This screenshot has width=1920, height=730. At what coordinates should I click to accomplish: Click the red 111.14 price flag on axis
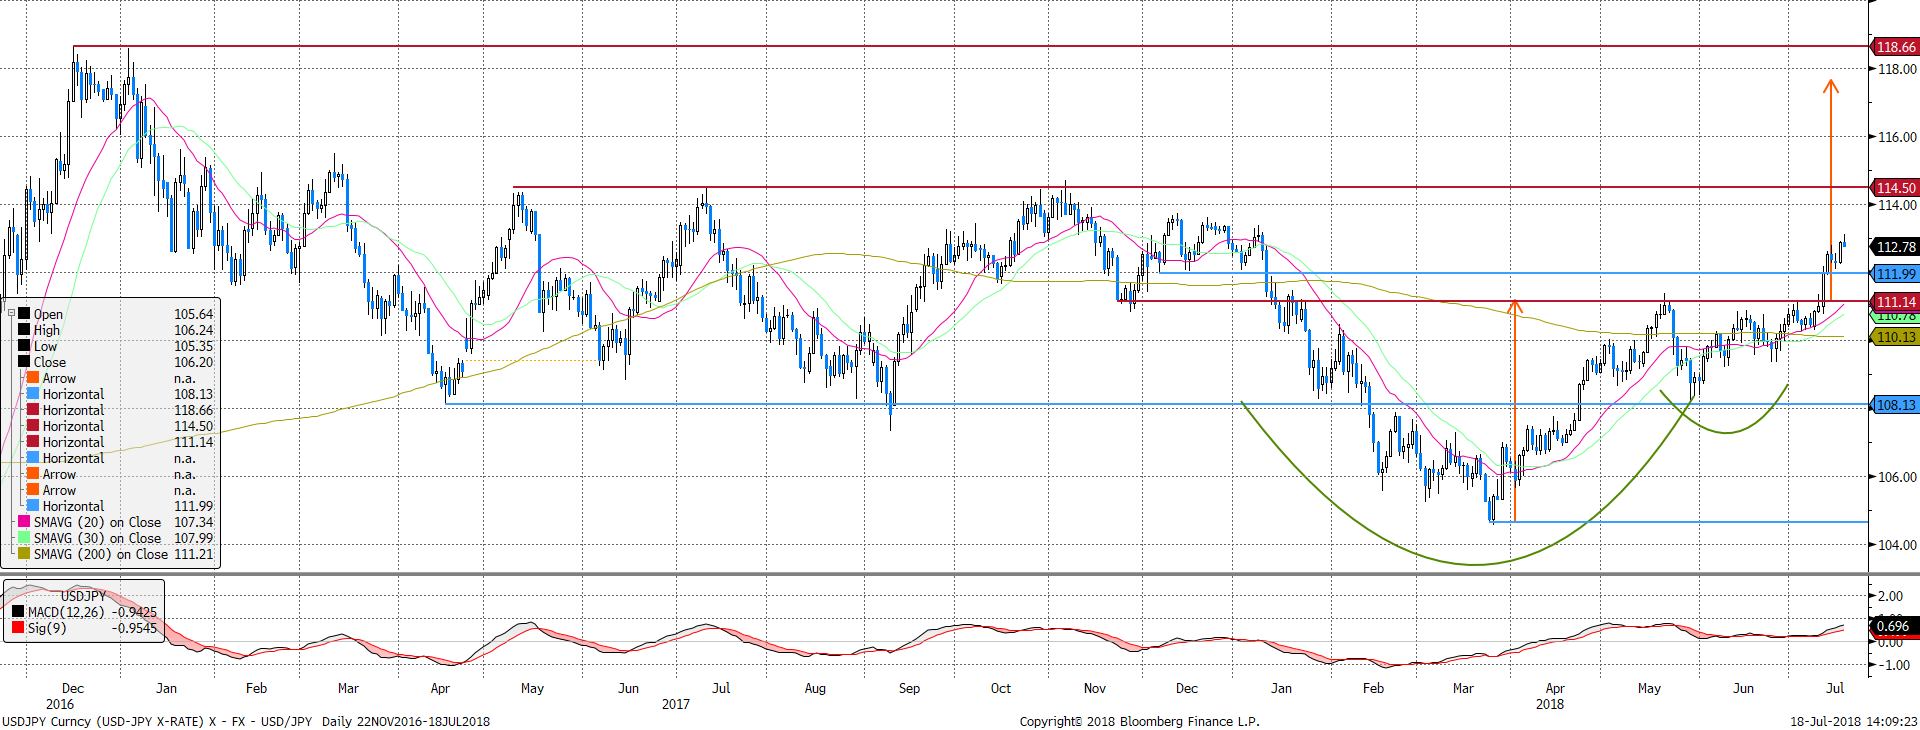coord(1894,301)
